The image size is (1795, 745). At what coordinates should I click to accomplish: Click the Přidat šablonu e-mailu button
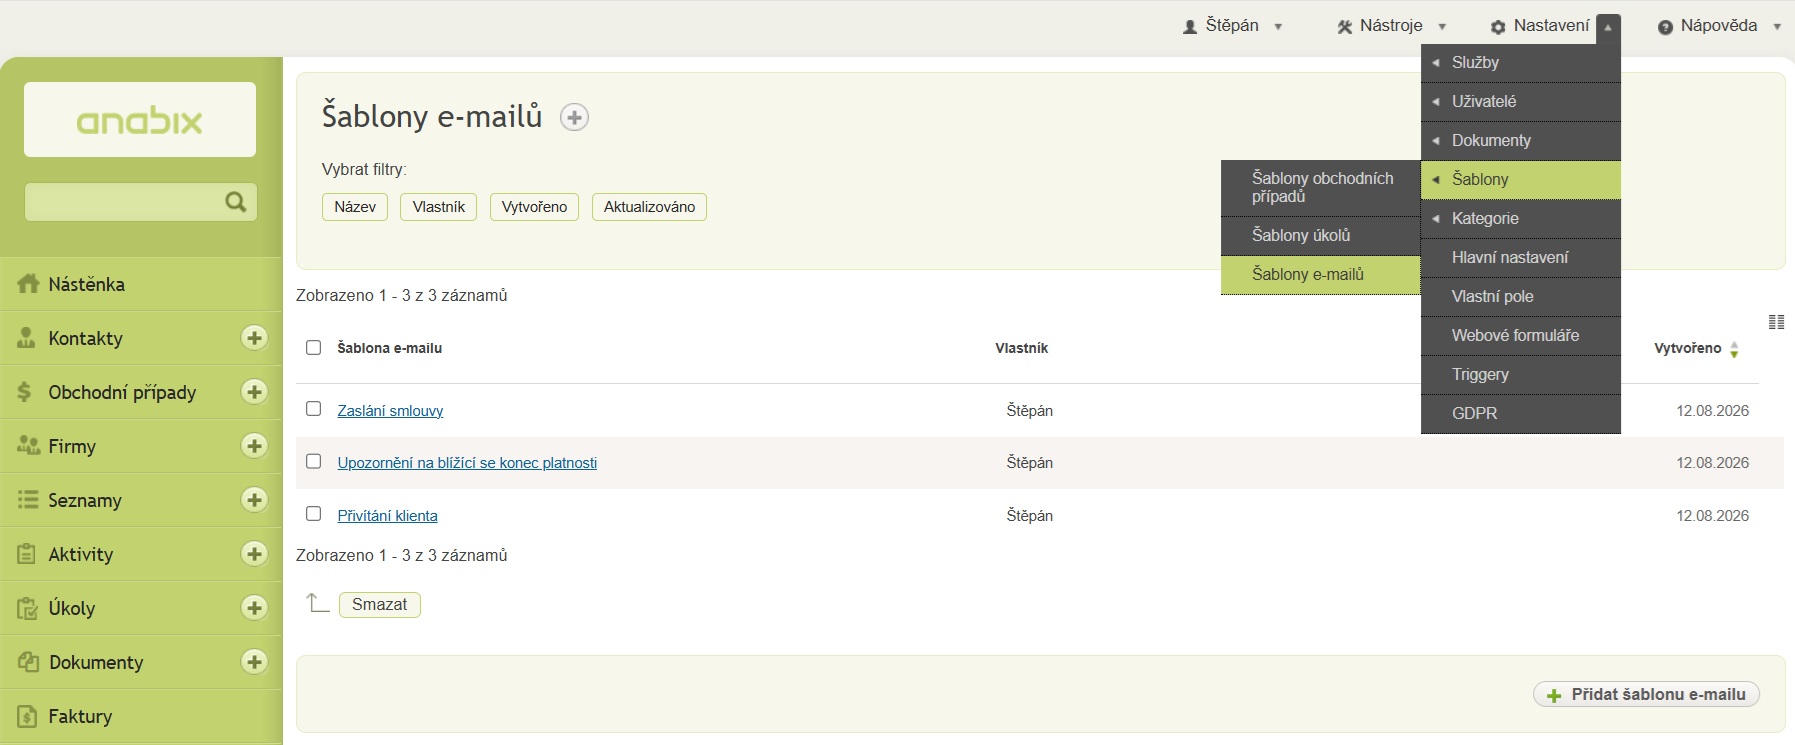pyautogui.click(x=1646, y=694)
